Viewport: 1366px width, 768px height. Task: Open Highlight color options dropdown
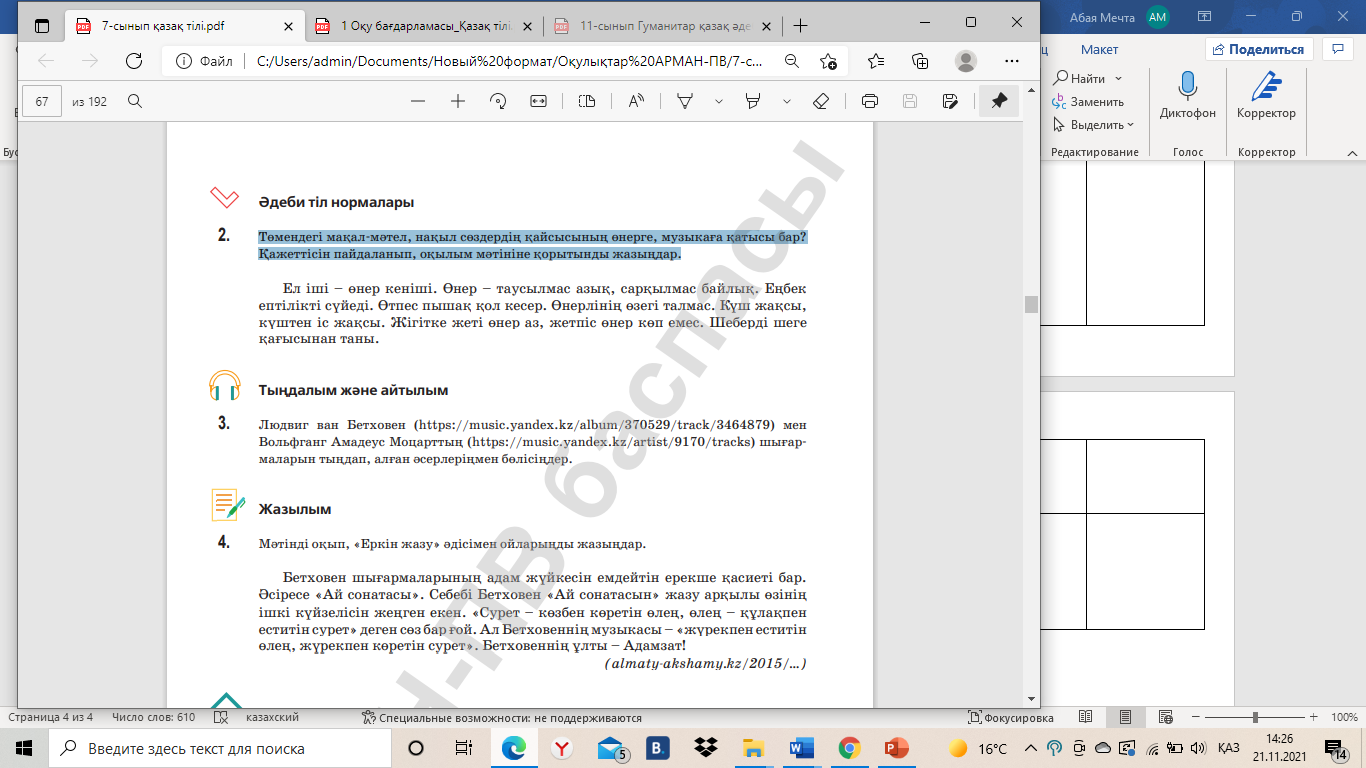pos(787,101)
